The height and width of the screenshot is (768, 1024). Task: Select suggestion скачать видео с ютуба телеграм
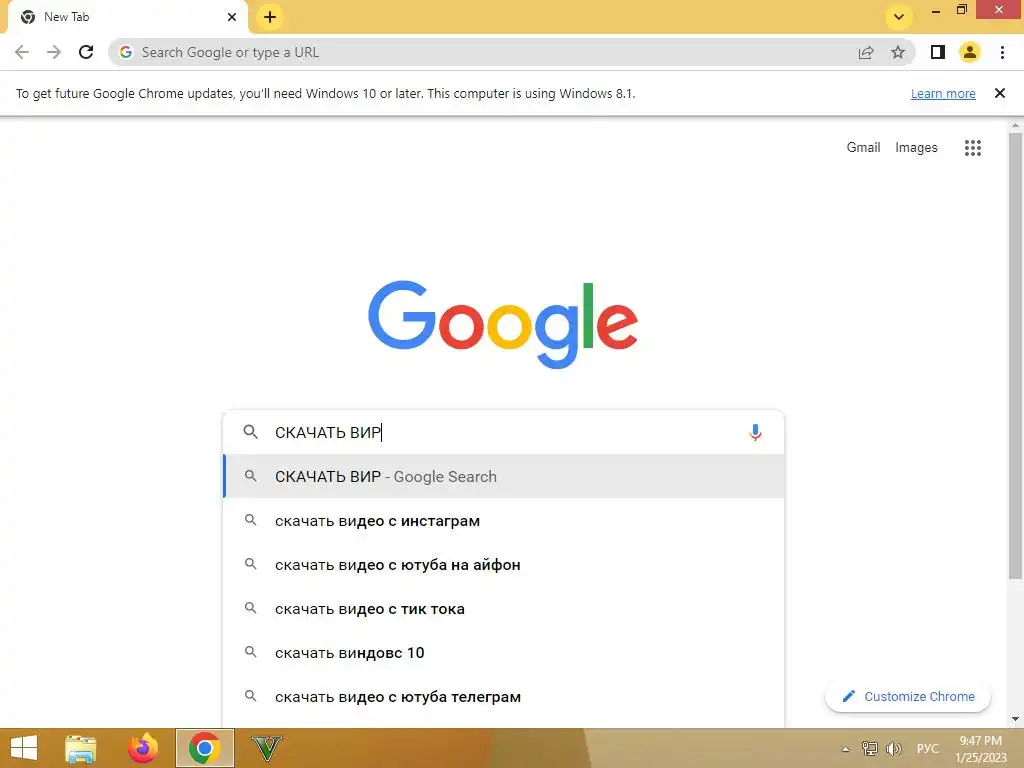503,696
